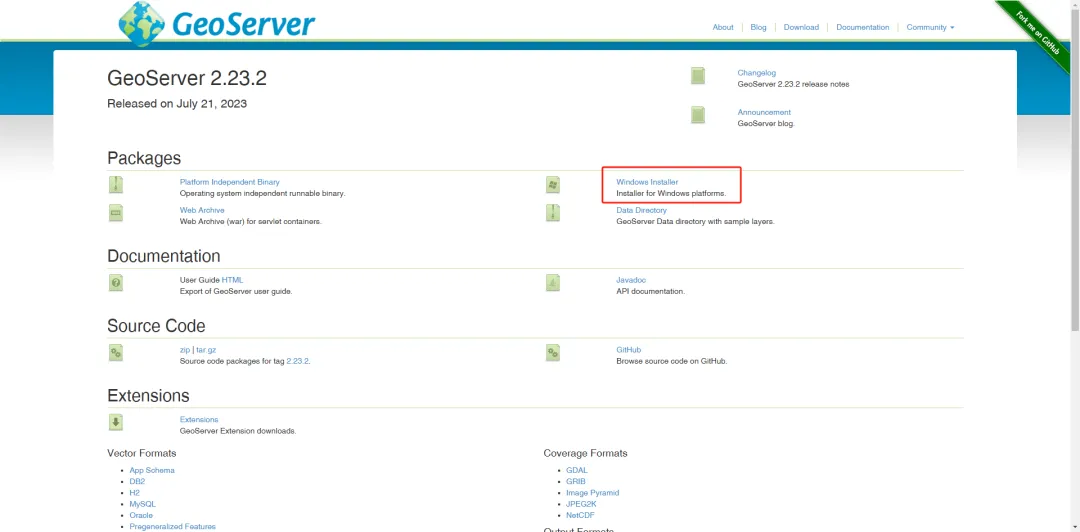Open the Oracle extension link
This screenshot has height=532, width=1080.
click(x=141, y=515)
